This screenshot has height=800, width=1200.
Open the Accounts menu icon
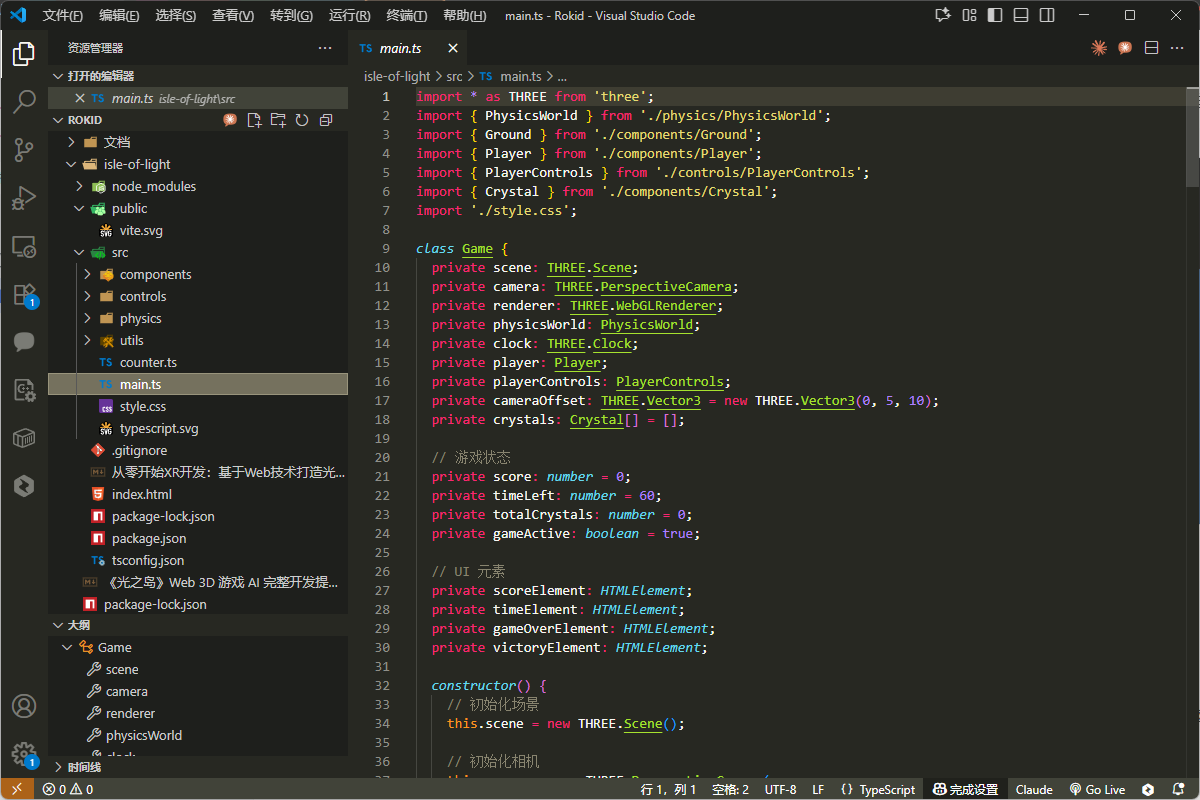[x=24, y=706]
